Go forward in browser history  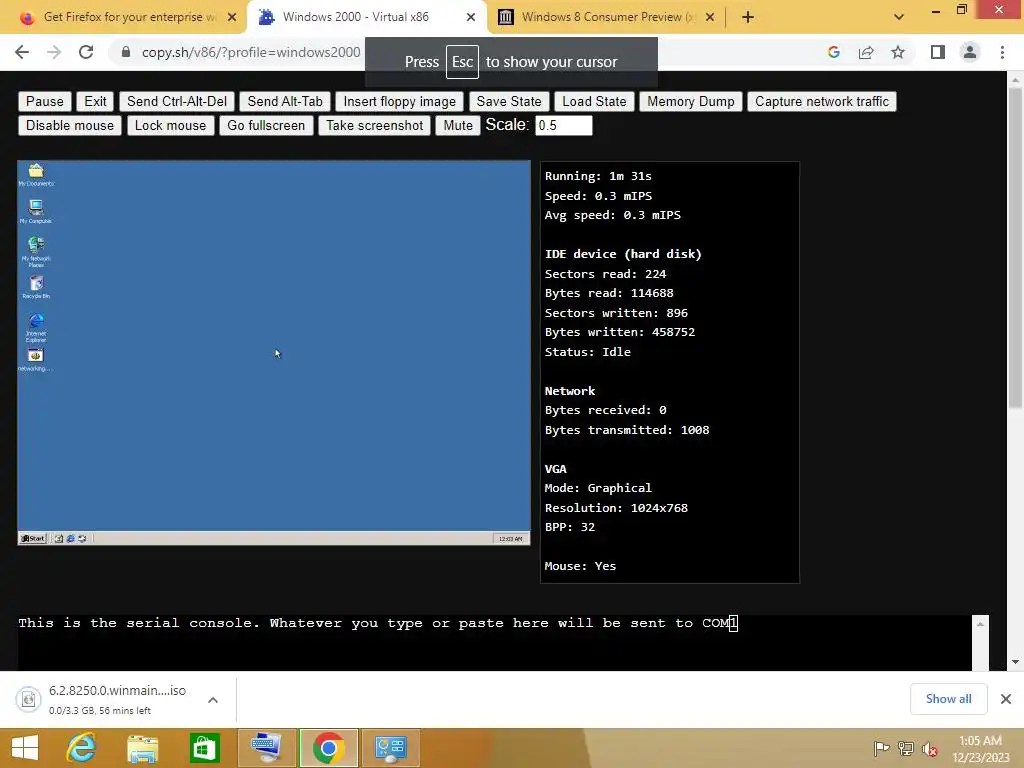pyautogui.click(x=54, y=52)
